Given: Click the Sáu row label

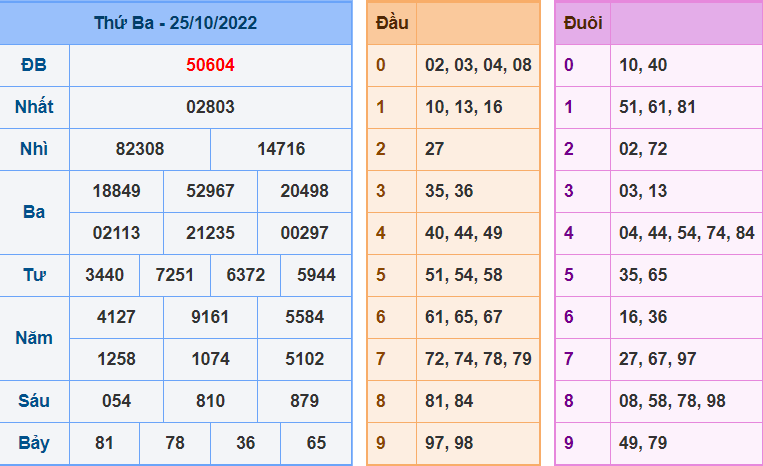Looking at the screenshot, I should pos(34,401).
